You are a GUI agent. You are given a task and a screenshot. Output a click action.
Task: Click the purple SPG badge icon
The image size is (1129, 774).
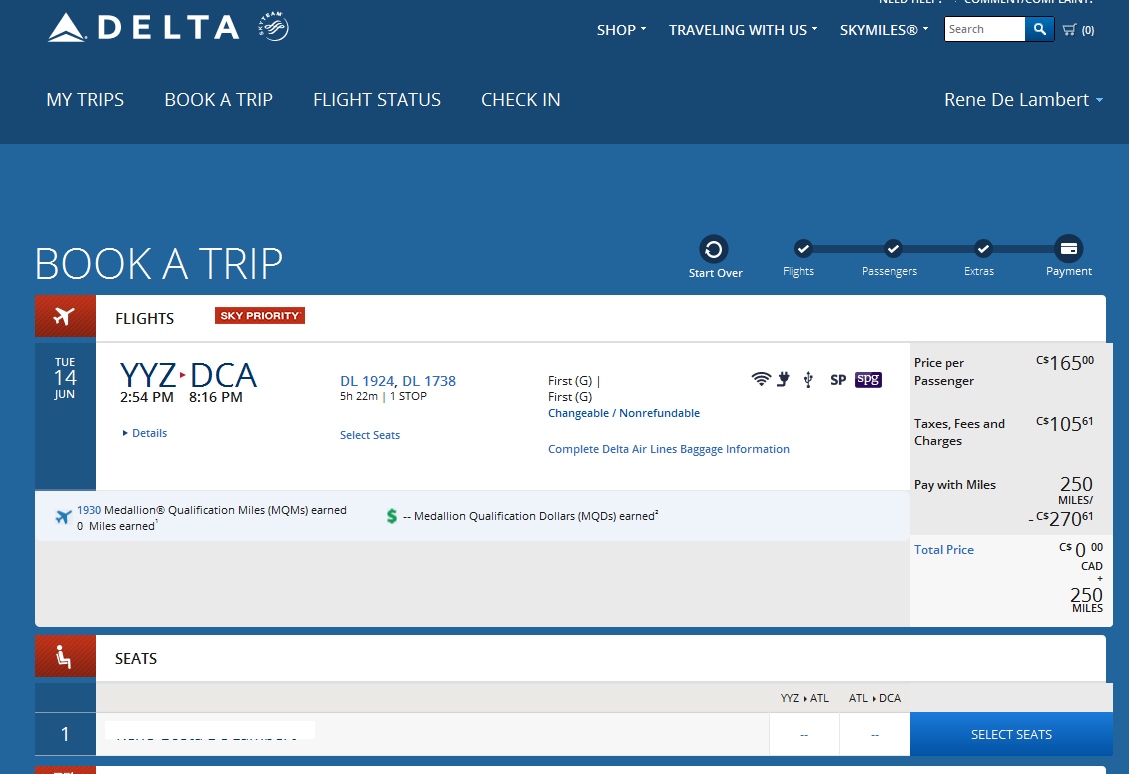point(868,379)
